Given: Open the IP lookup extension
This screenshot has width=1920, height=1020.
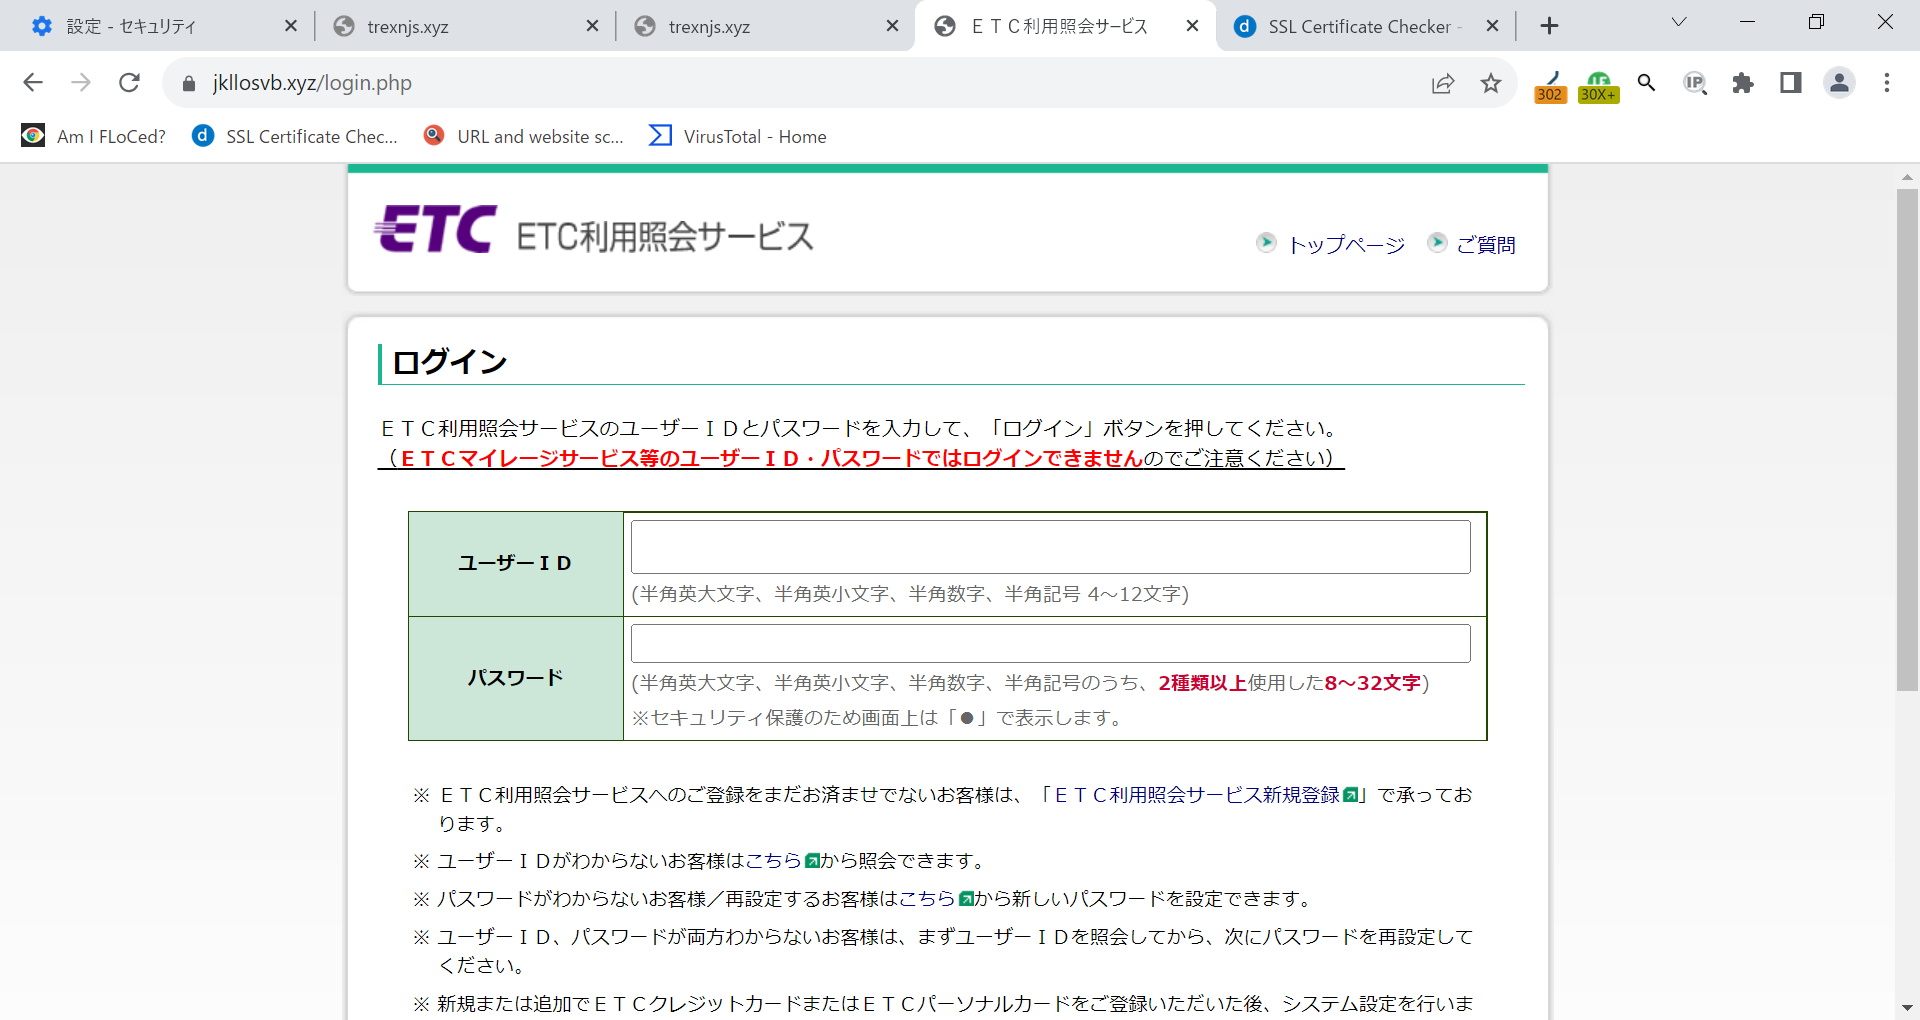Looking at the screenshot, I should pyautogui.click(x=1695, y=83).
